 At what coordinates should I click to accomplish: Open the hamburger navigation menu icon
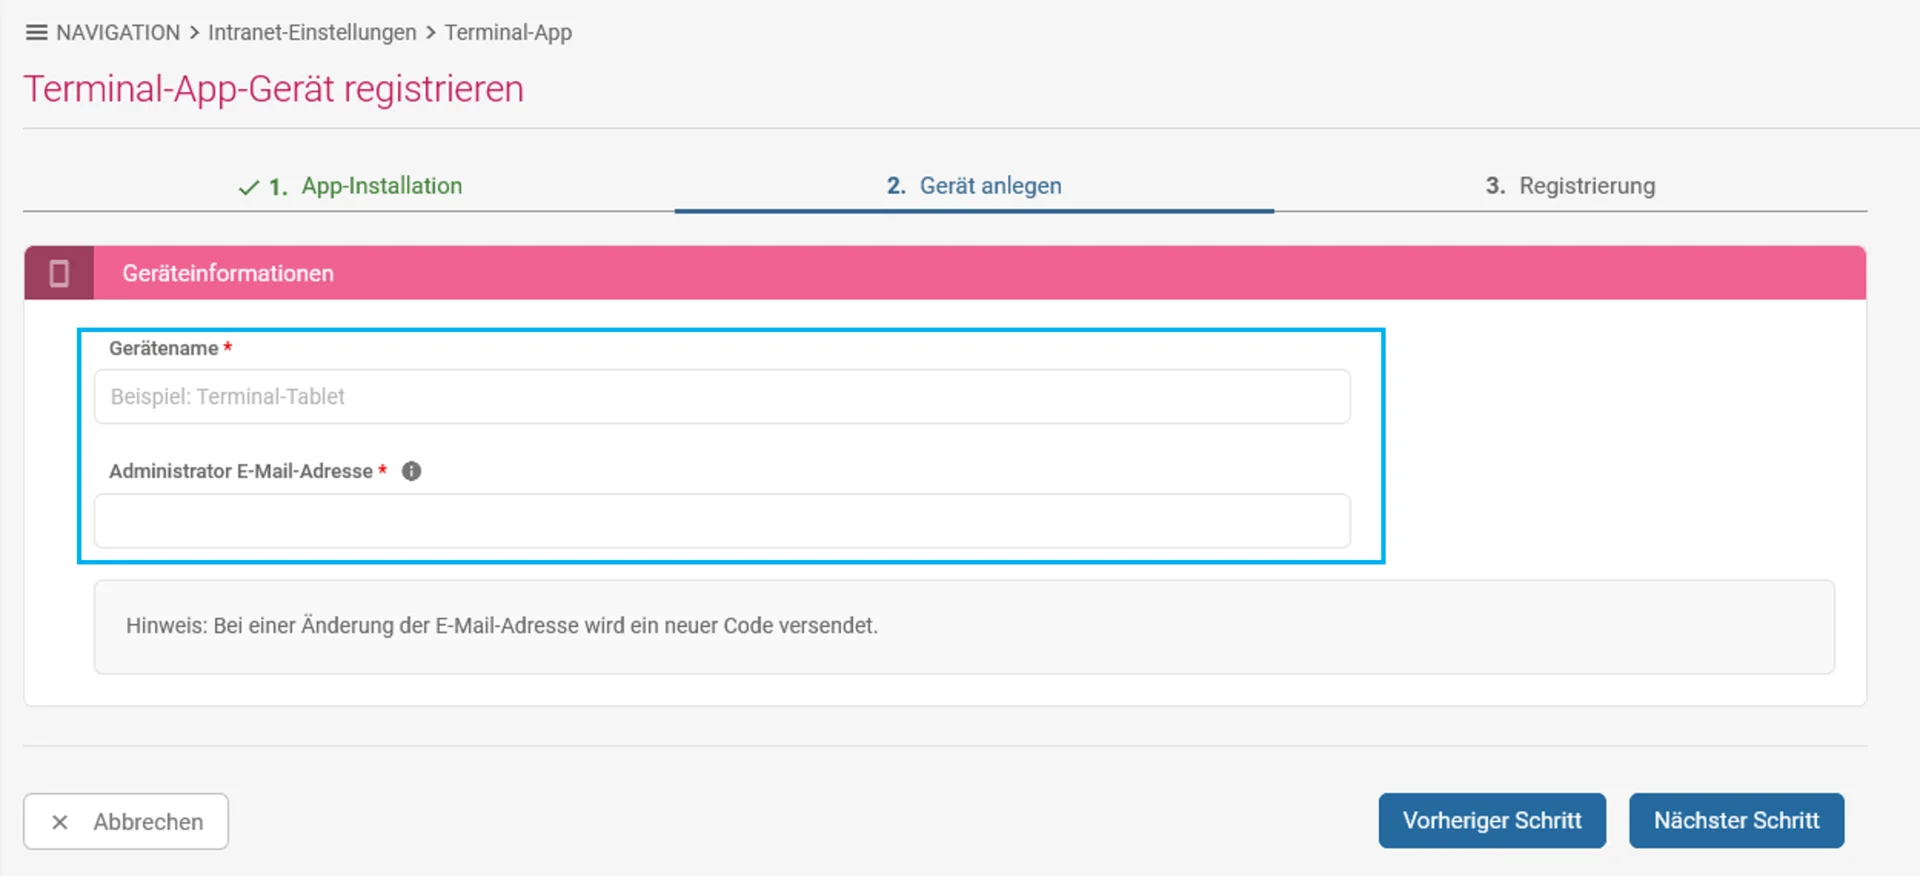36,32
